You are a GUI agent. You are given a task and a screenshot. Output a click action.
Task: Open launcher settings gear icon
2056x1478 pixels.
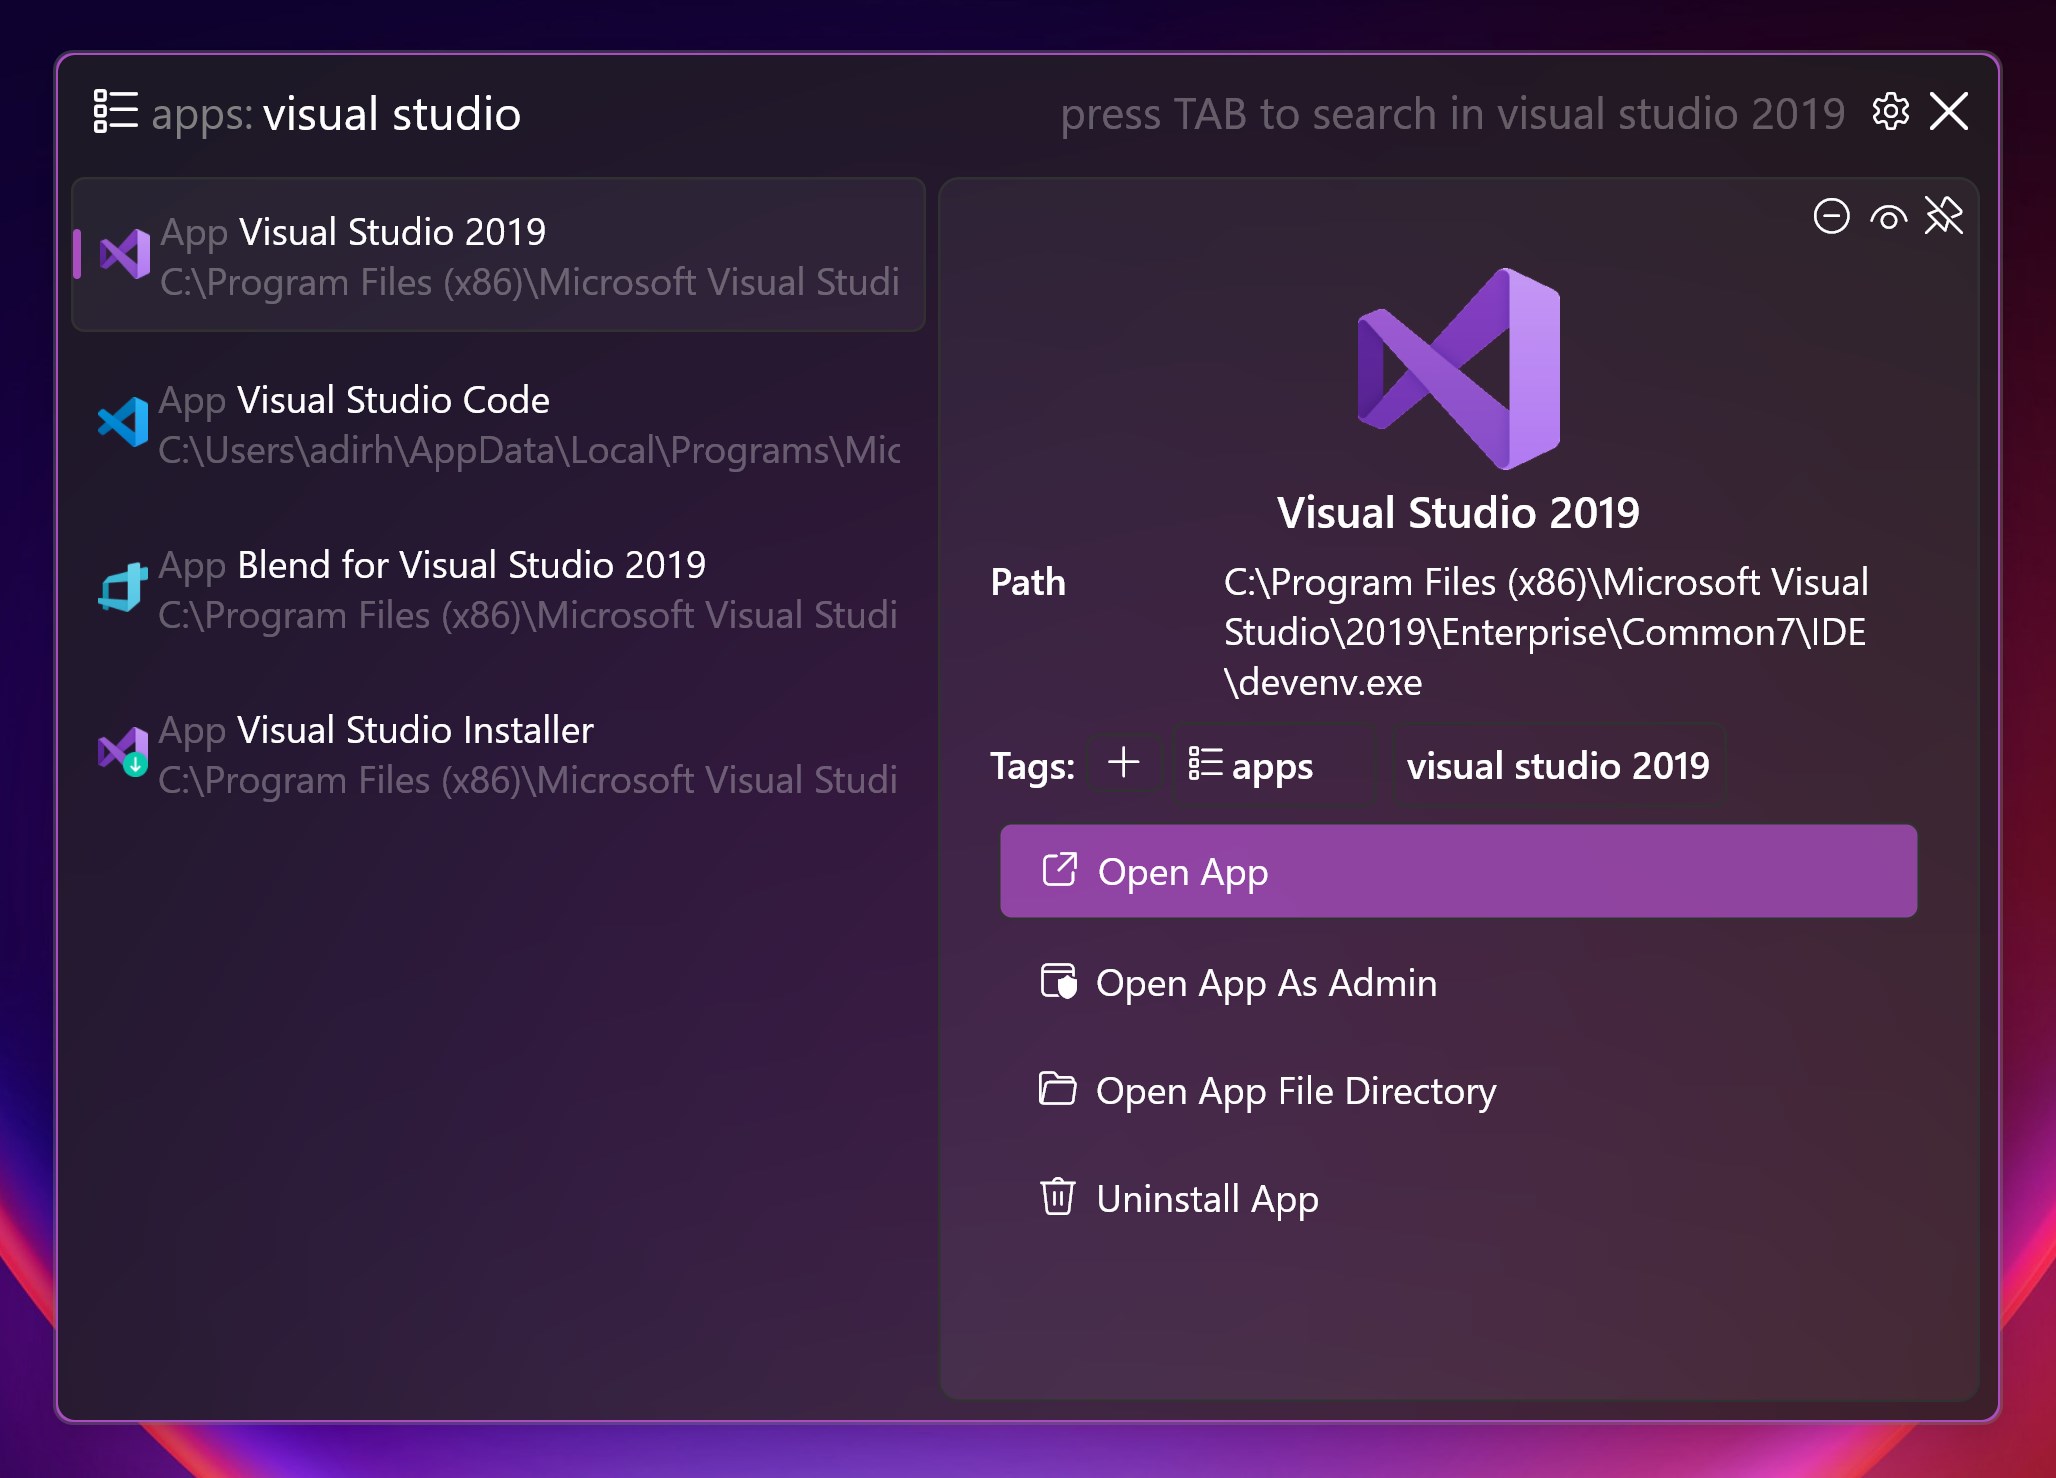1890,112
